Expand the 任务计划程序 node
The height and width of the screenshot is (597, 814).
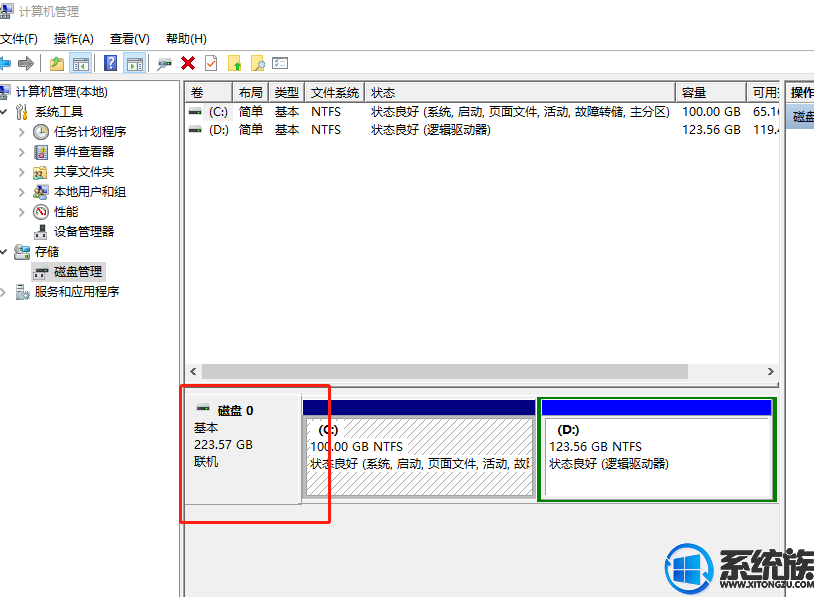pos(21,132)
